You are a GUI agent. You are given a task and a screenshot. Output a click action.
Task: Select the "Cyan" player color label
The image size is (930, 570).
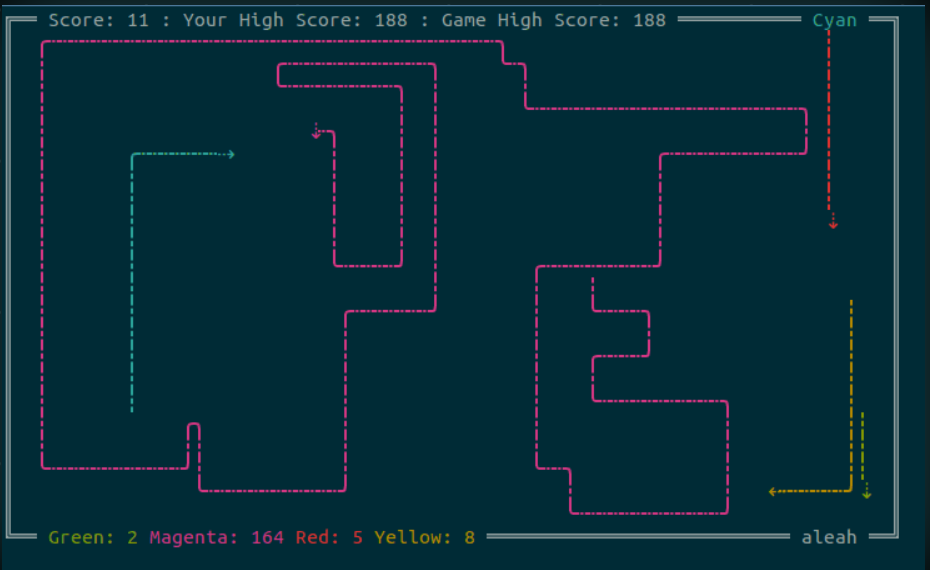834,20
